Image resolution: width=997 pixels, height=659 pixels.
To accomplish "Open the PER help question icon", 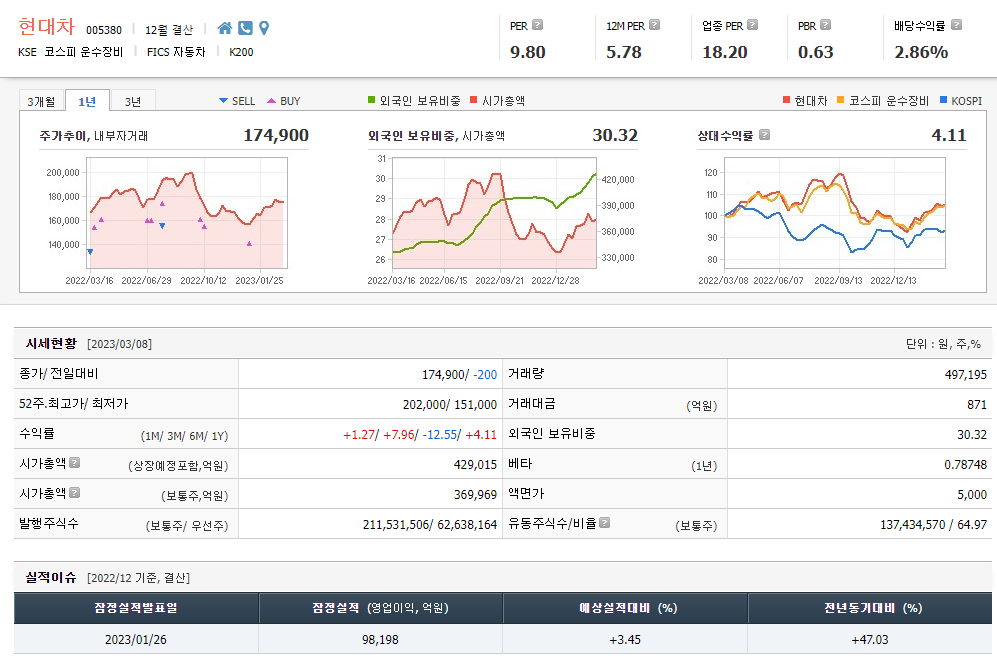I will coord(537,25).
